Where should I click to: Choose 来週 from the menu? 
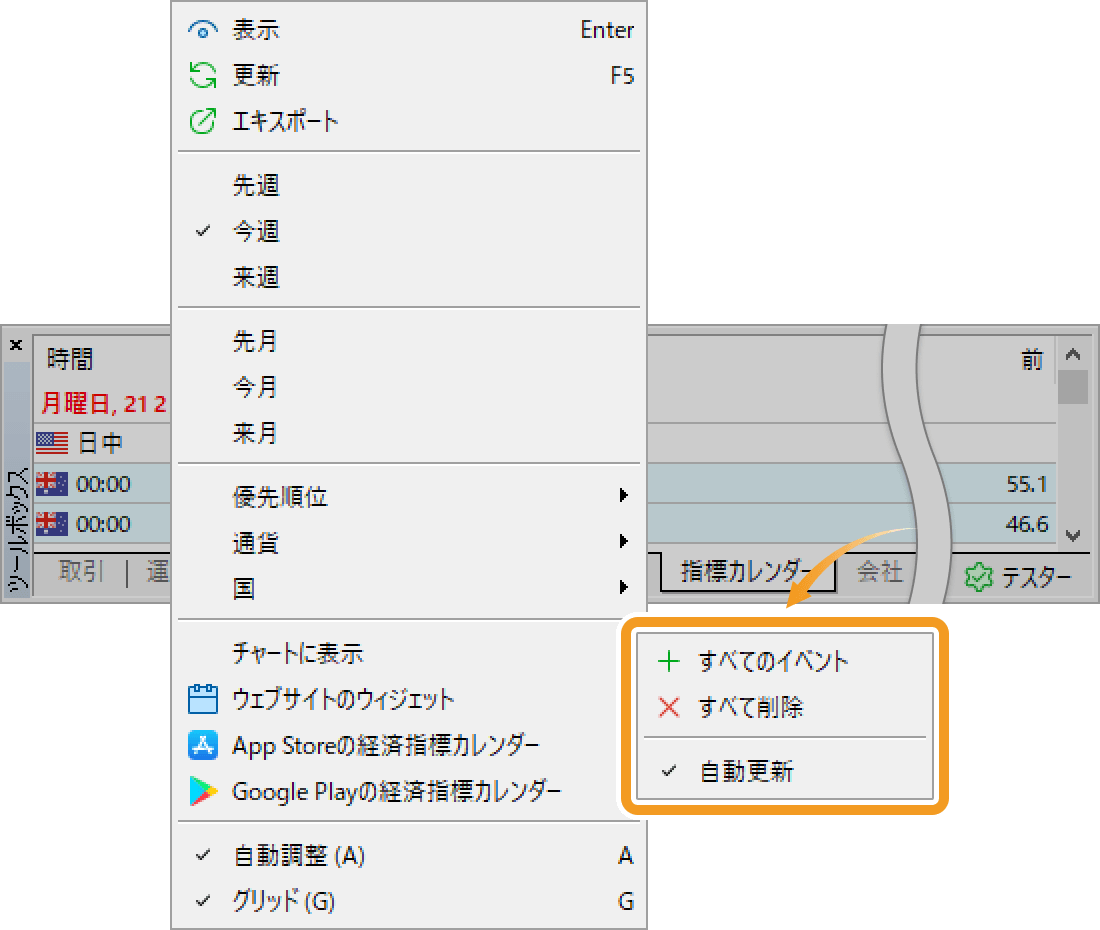(409, 277)
